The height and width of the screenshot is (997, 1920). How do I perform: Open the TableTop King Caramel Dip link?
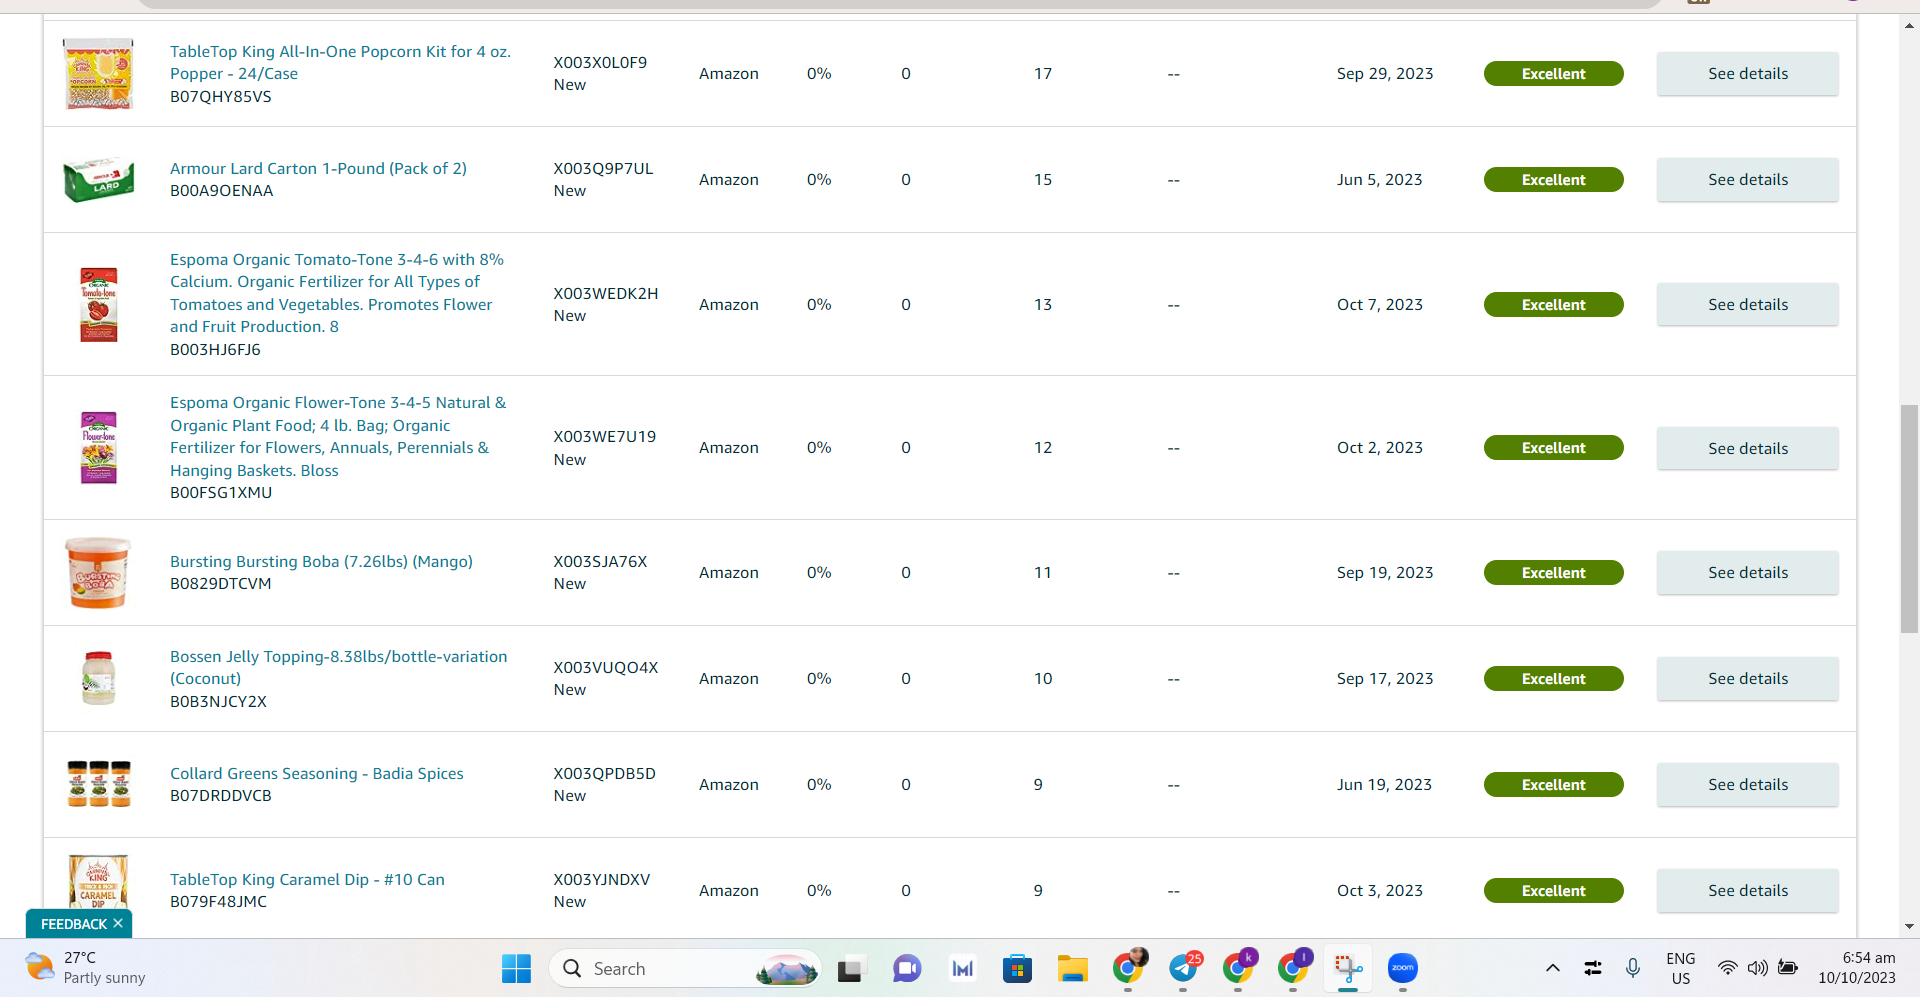click(x=307, y=879)
